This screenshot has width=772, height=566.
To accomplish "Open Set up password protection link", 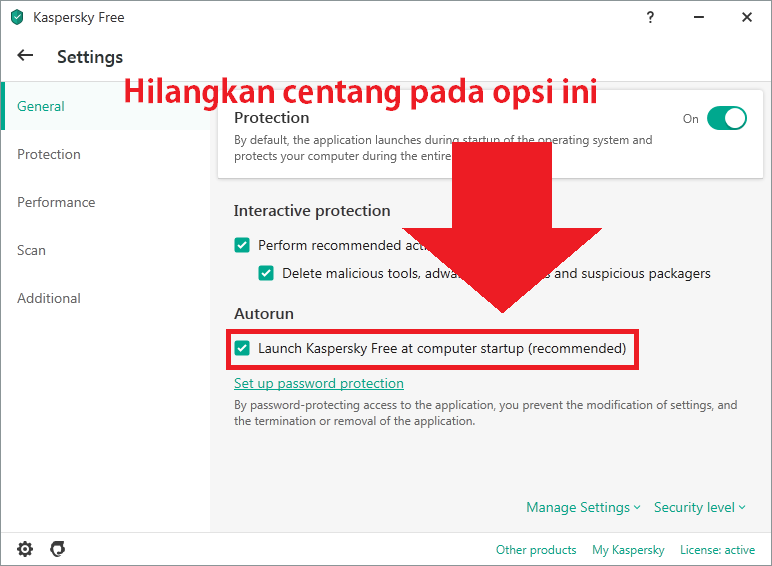I will point(319,383).
